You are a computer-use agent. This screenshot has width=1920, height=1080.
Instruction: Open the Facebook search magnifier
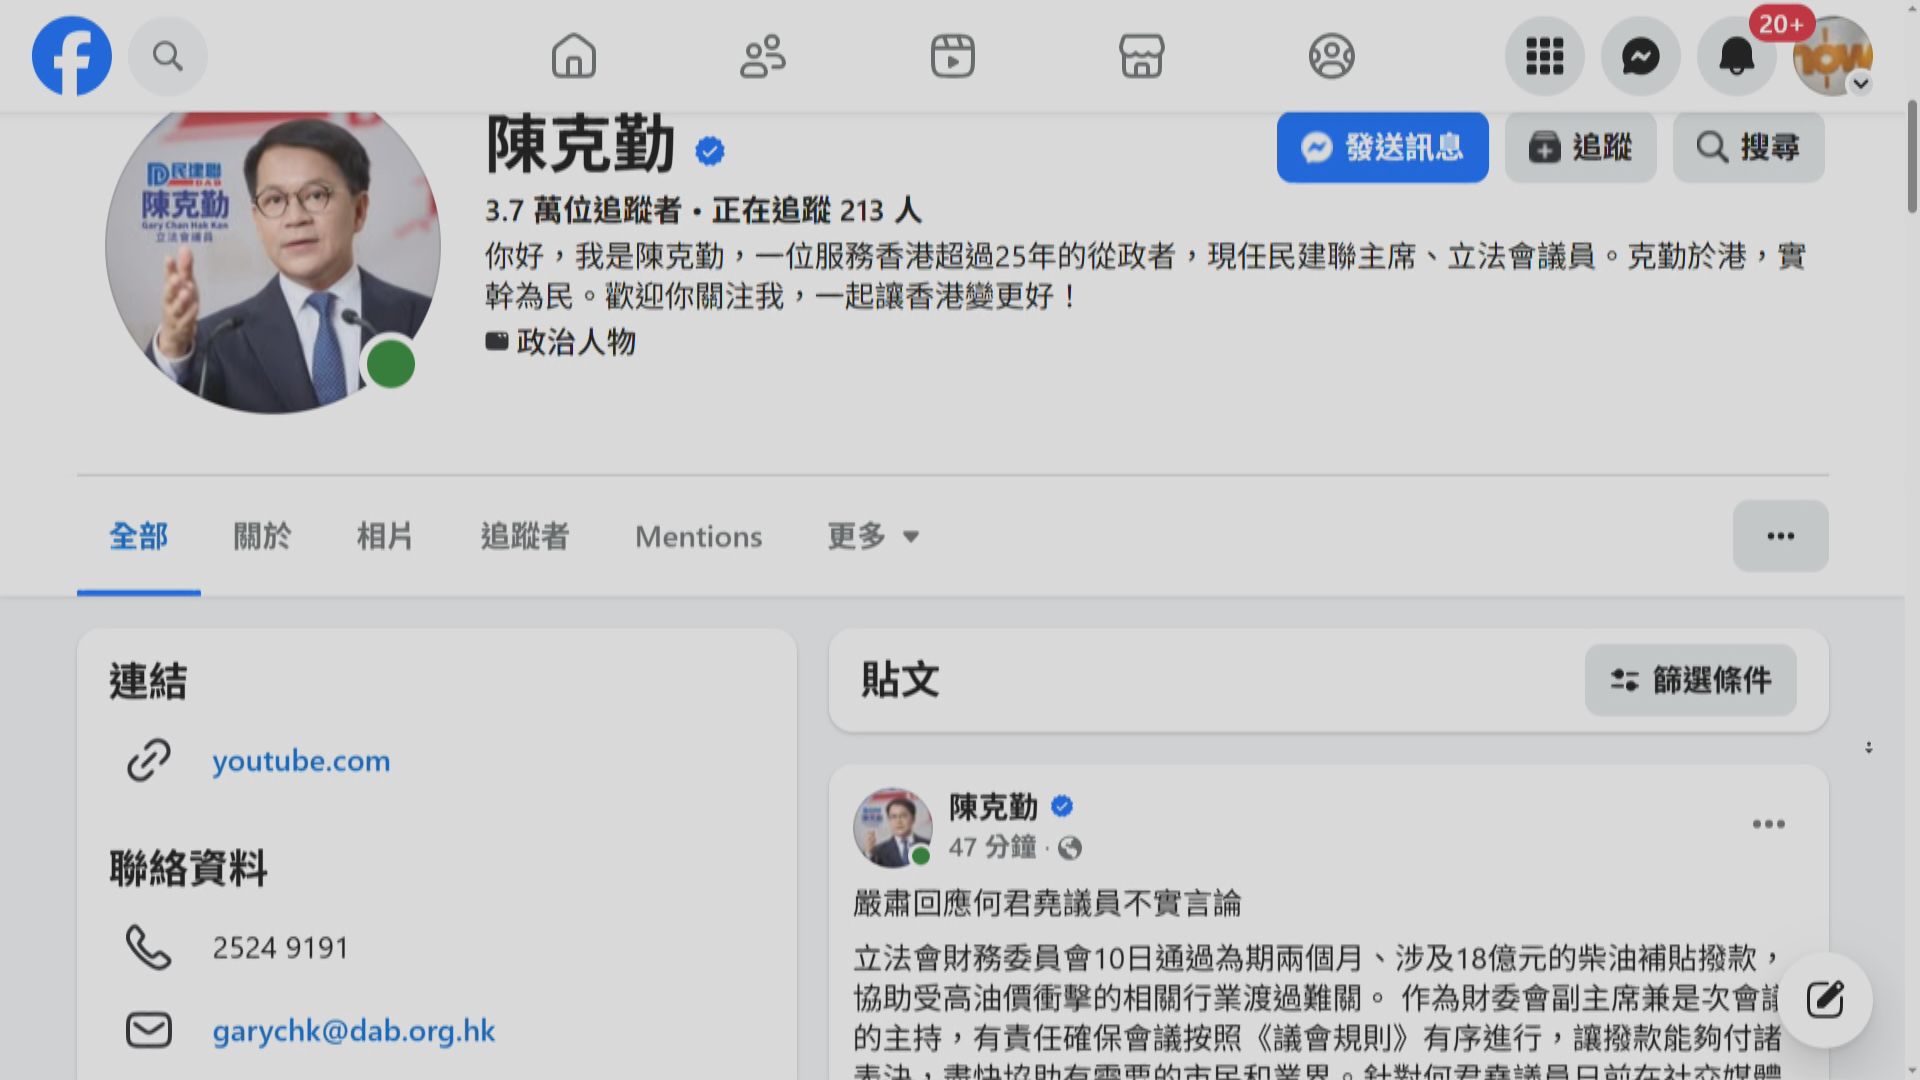coord(168,56)
